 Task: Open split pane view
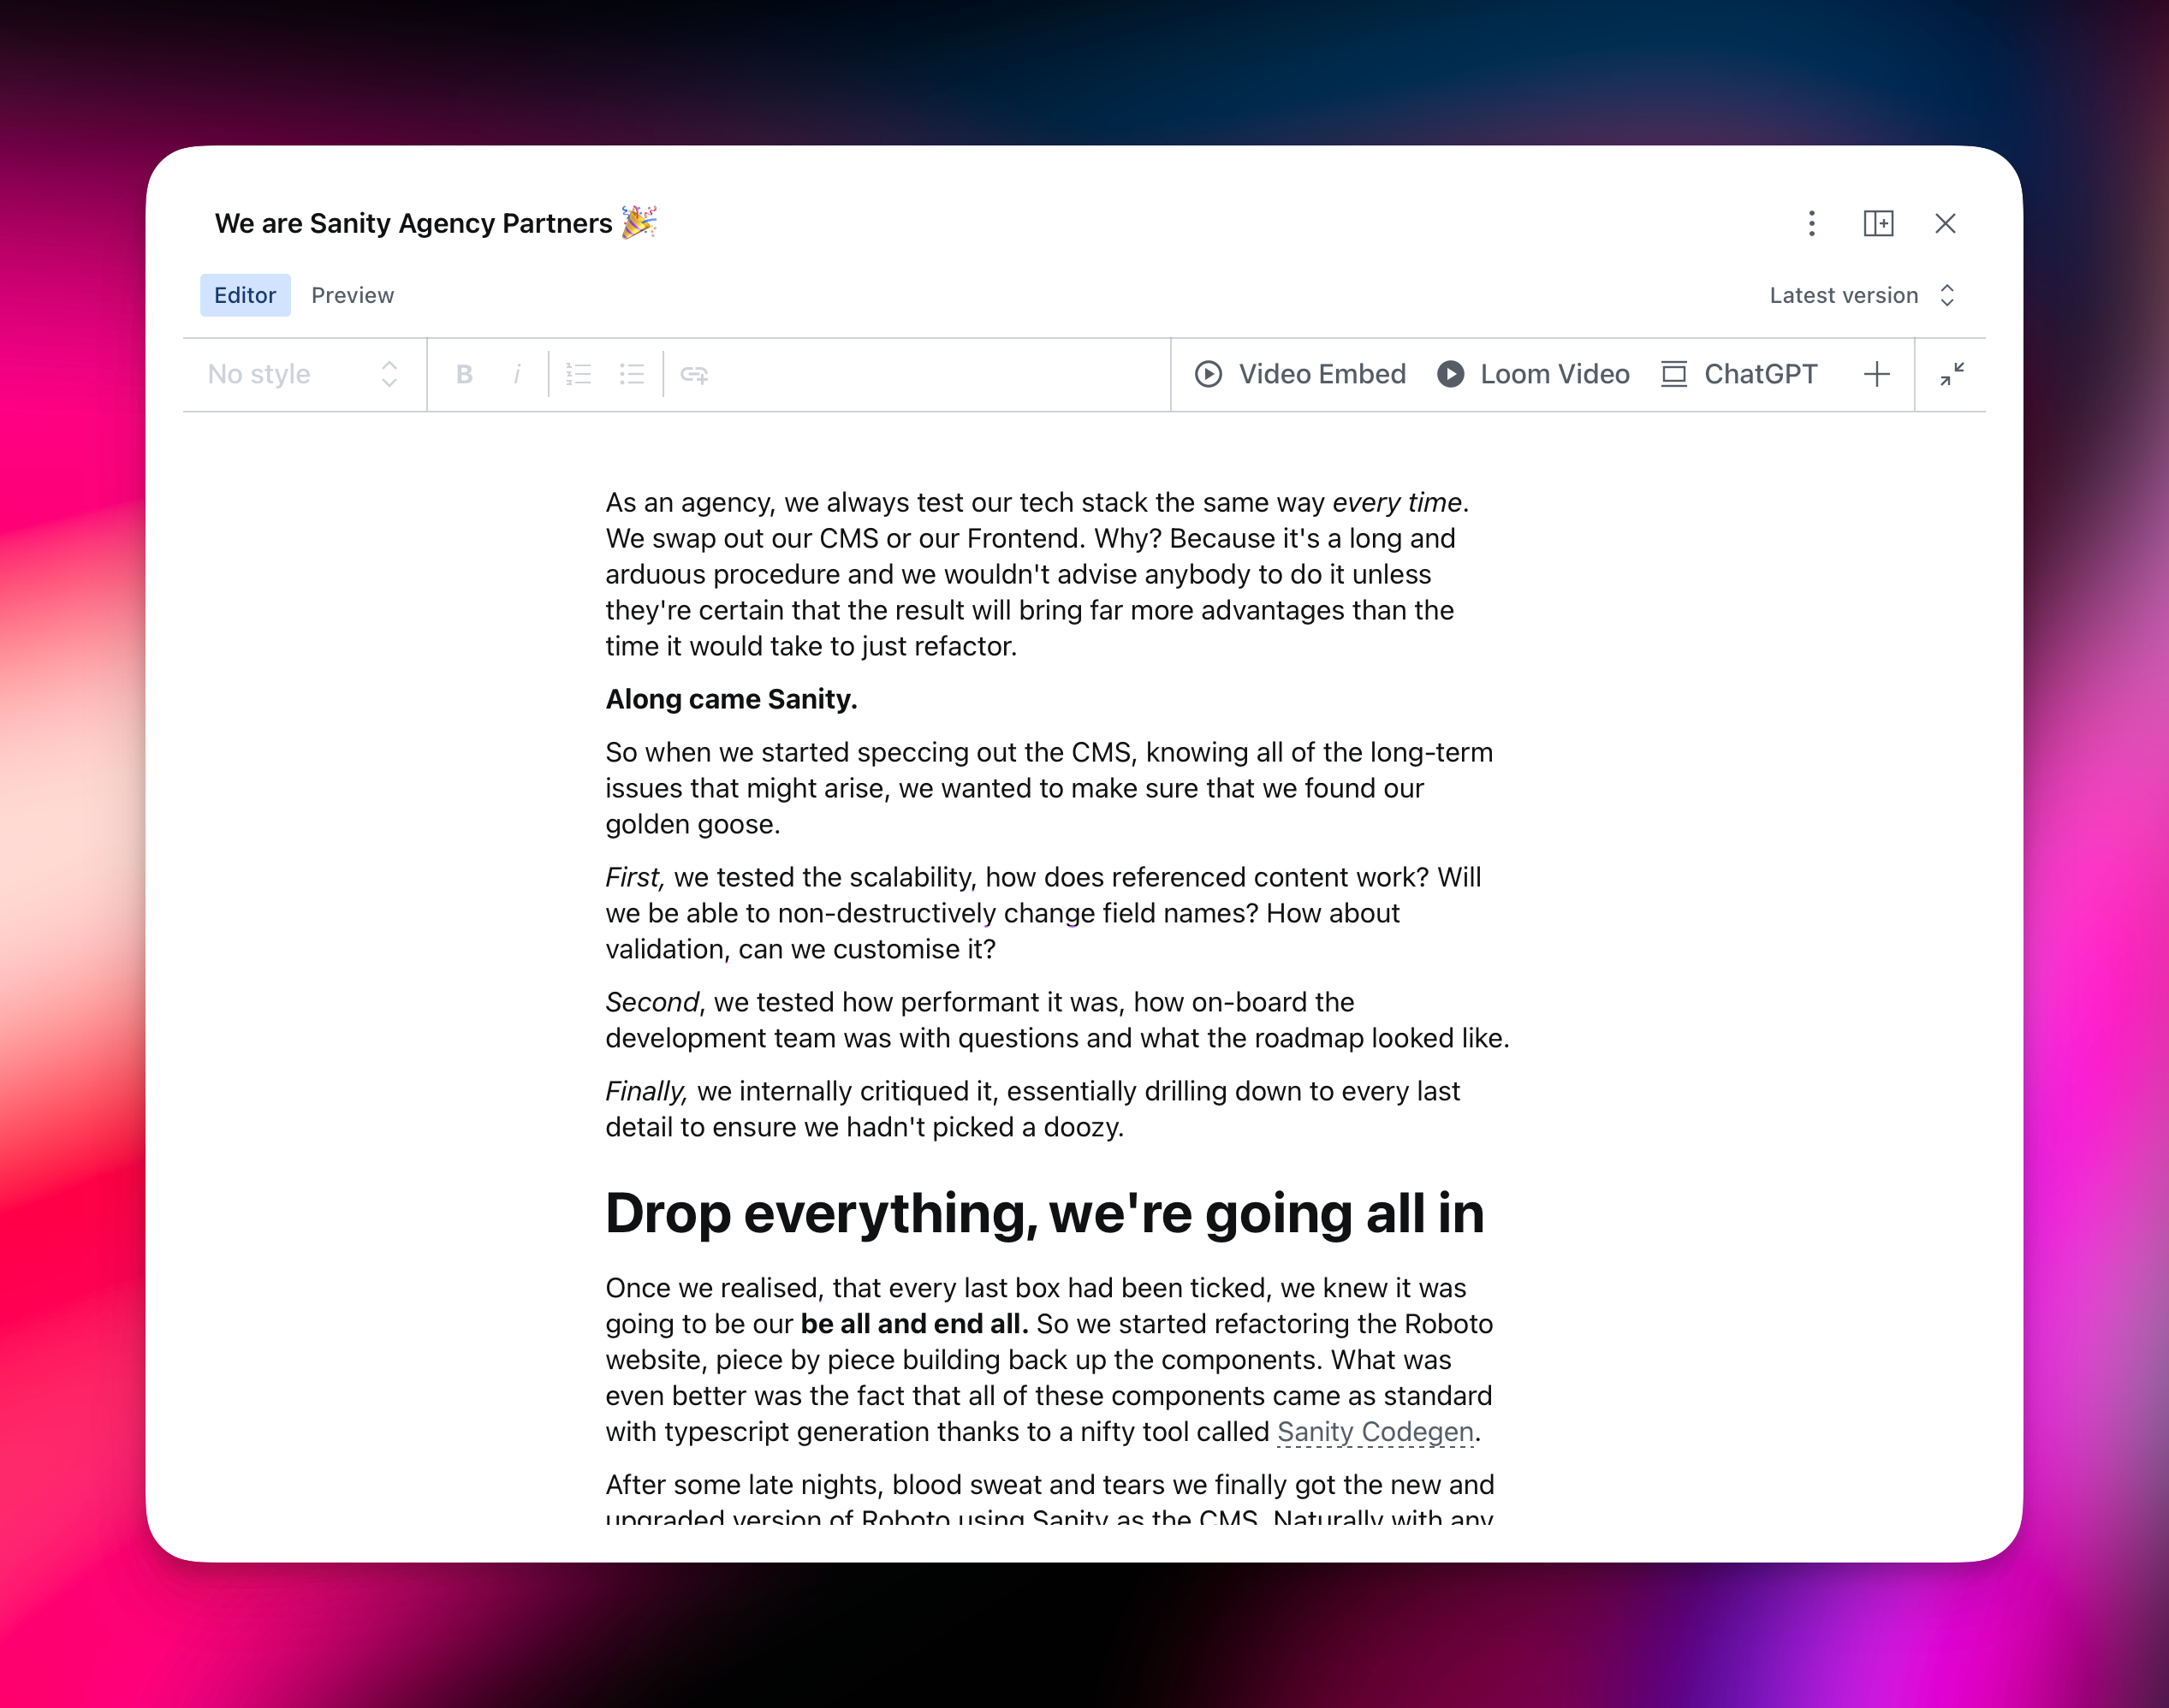[1878, 223]
